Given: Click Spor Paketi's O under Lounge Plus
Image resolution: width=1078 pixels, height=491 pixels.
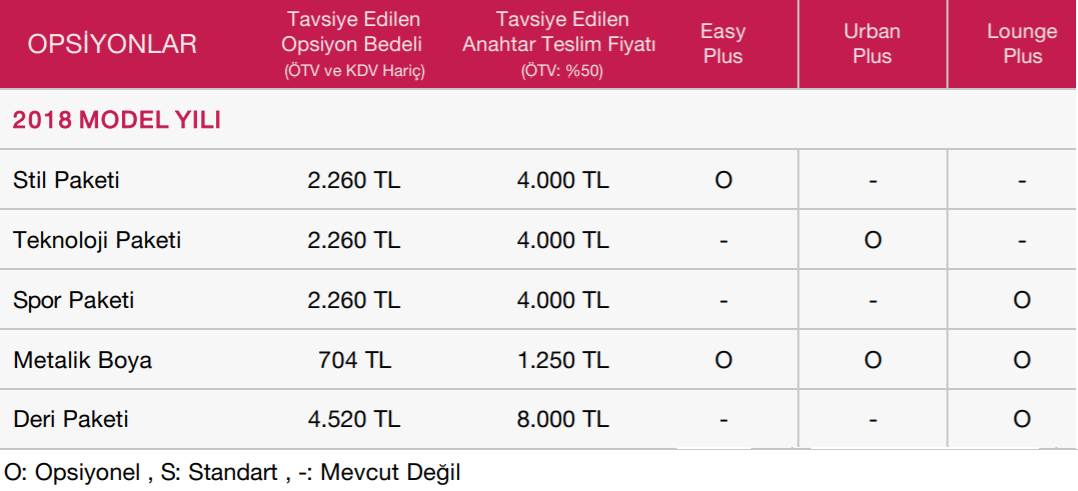Looking at the screenshot, I should point(1022,301).
